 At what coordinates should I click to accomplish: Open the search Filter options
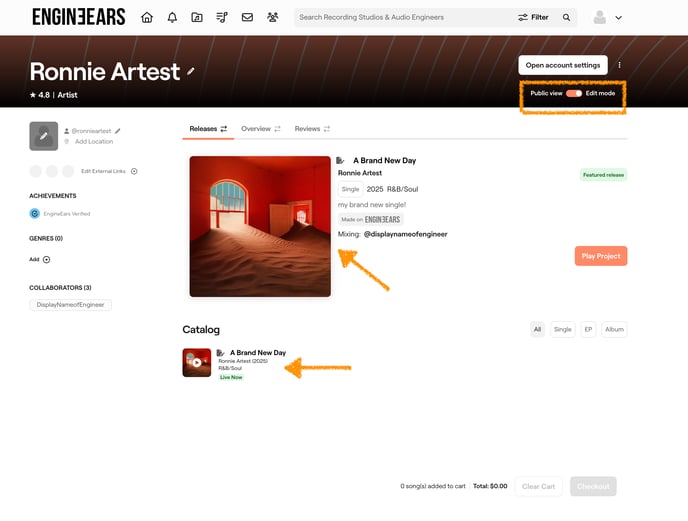coord(533,17)
